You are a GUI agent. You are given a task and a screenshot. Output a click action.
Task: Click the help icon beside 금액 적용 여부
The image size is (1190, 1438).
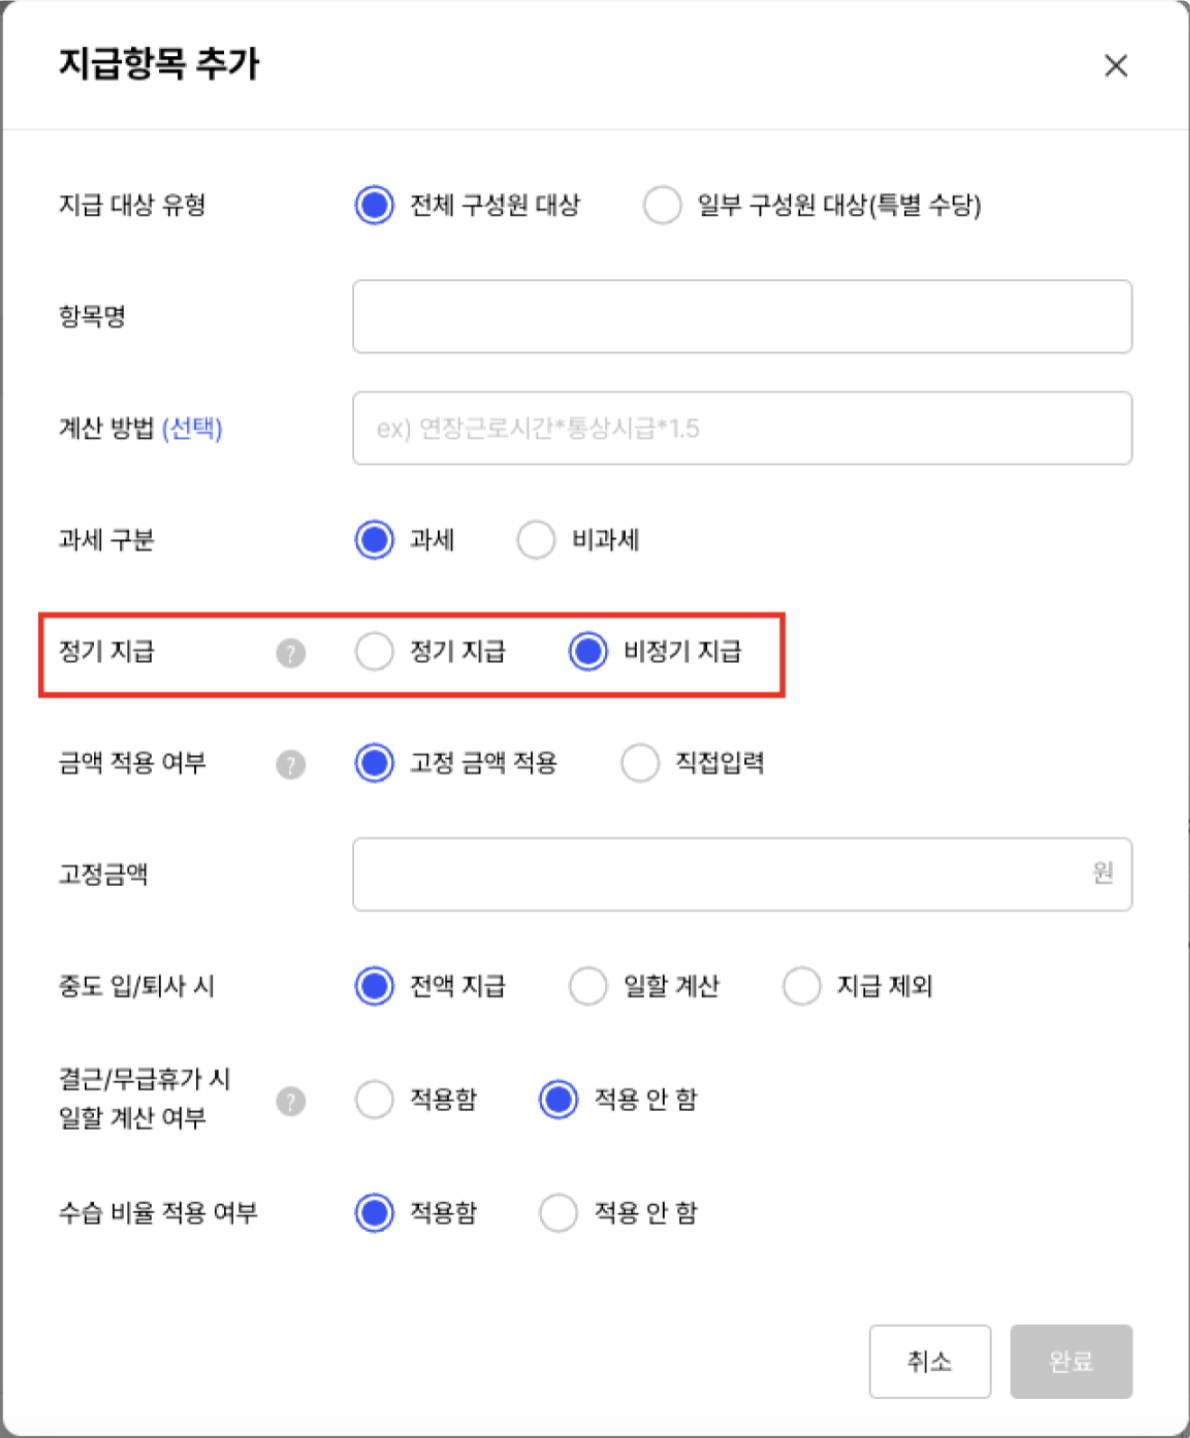coord(291,765)
